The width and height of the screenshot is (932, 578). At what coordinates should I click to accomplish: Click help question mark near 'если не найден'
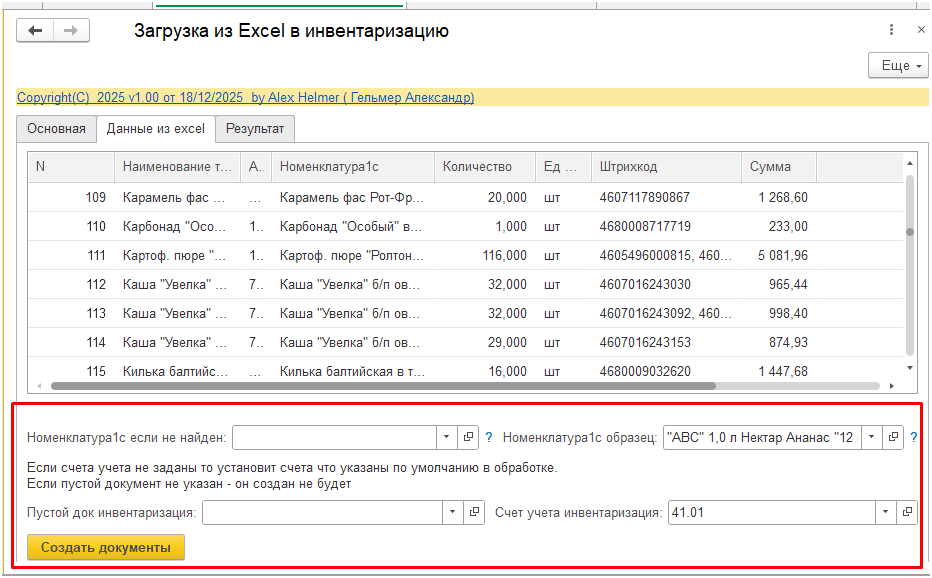coord(489,438)
